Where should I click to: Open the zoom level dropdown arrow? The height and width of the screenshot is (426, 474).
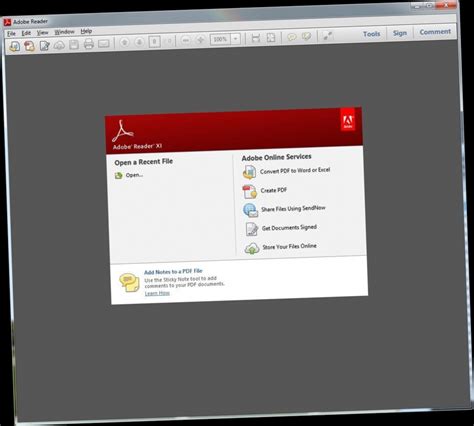click(x=236, y=39)
